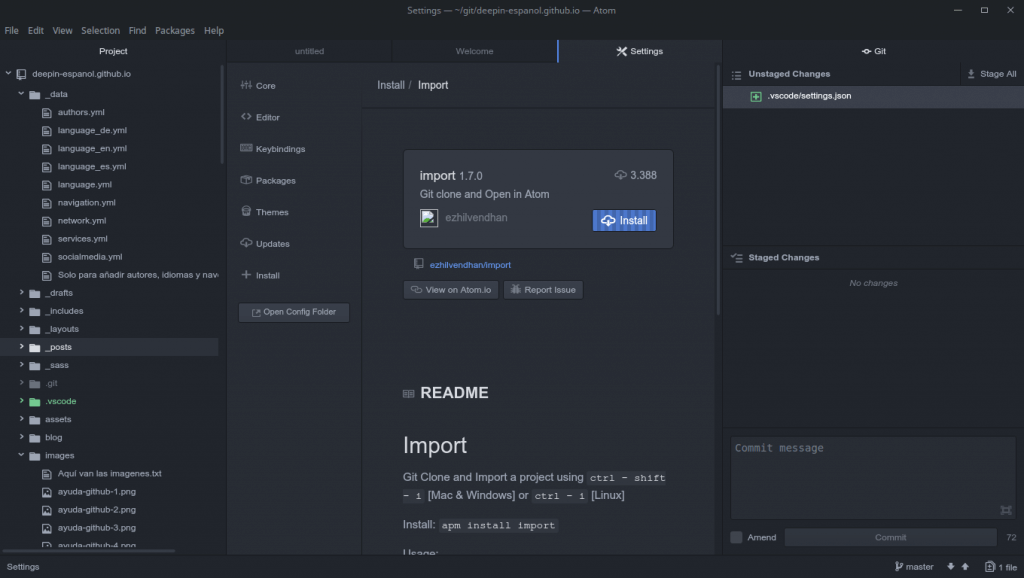
Task: Collapse the _data folder
Action: coord(21,93)
